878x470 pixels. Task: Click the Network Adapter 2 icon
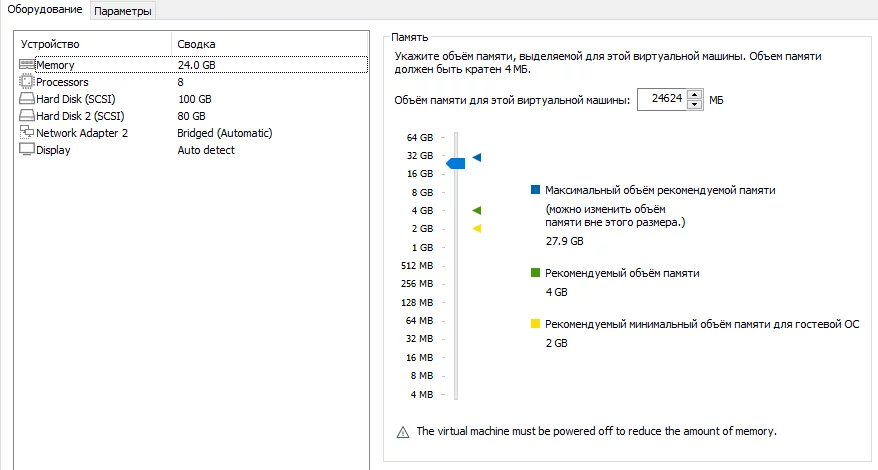27,133
